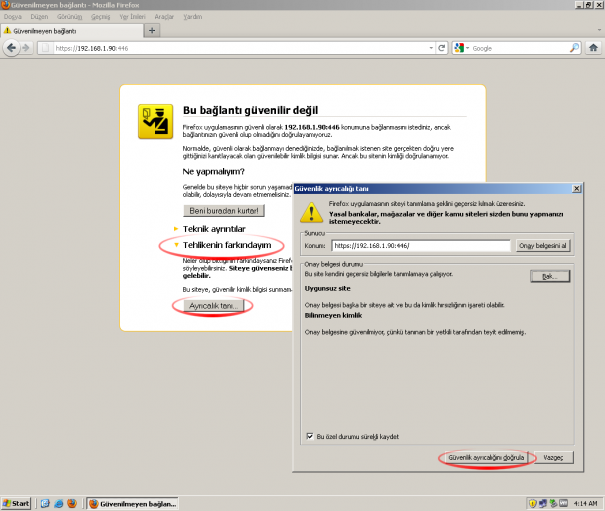Click the Vazgeç cancel button
The image size is (605, 511).
(x=553, y=458)
